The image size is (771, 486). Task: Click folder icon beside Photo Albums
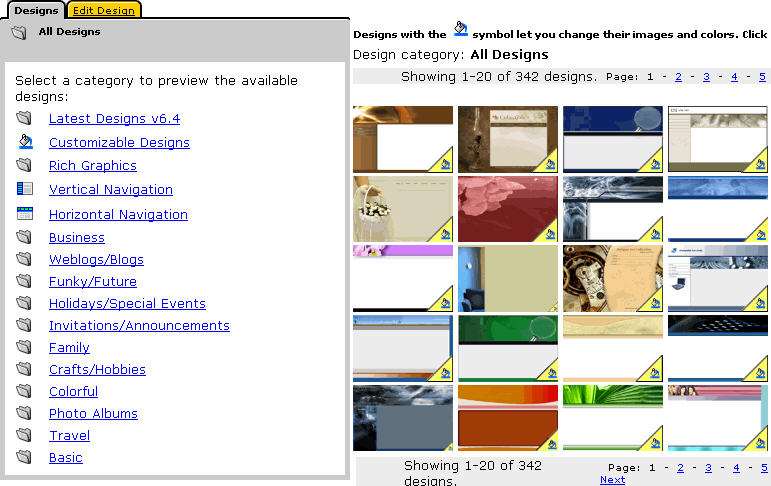click(x=24, y=413)
